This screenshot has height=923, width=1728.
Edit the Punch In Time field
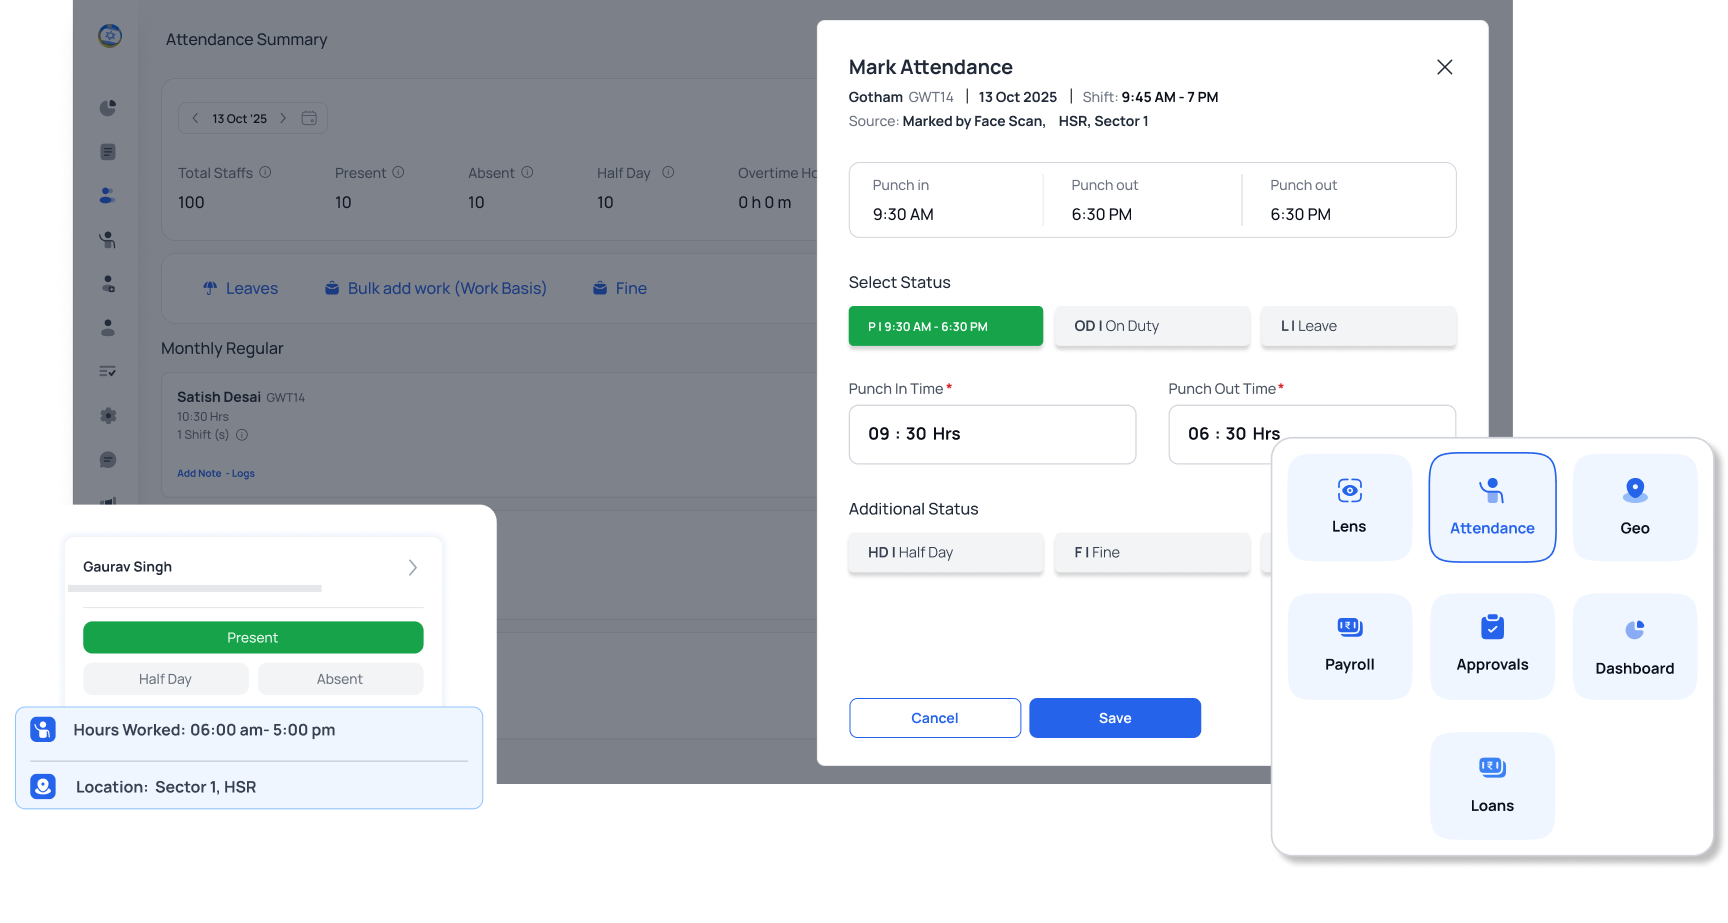[x=992, y=434]
